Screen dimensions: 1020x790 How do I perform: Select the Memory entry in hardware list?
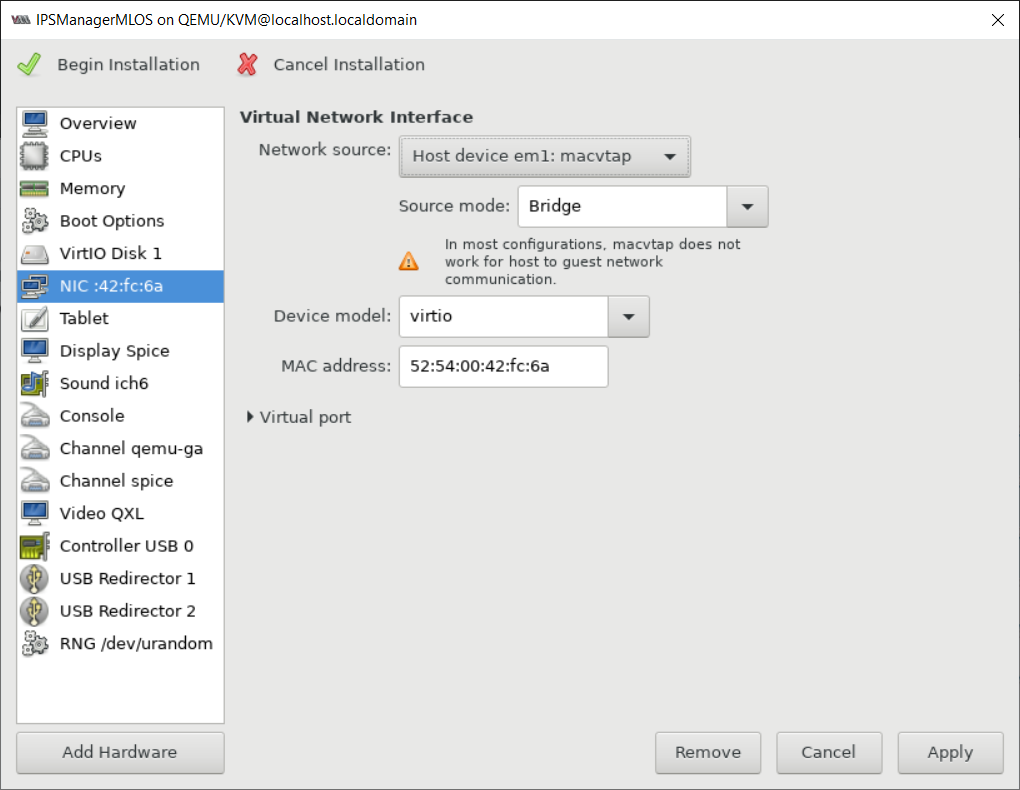click(x=120, y=188)
